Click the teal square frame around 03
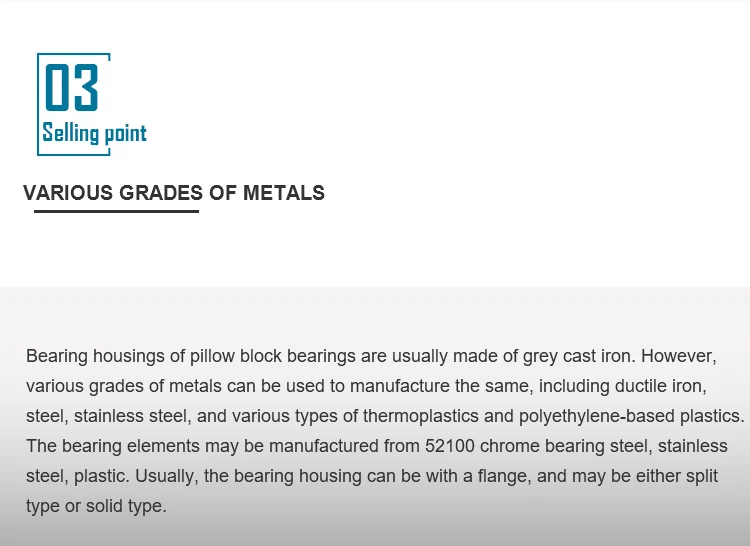 [x=74, y=104]
